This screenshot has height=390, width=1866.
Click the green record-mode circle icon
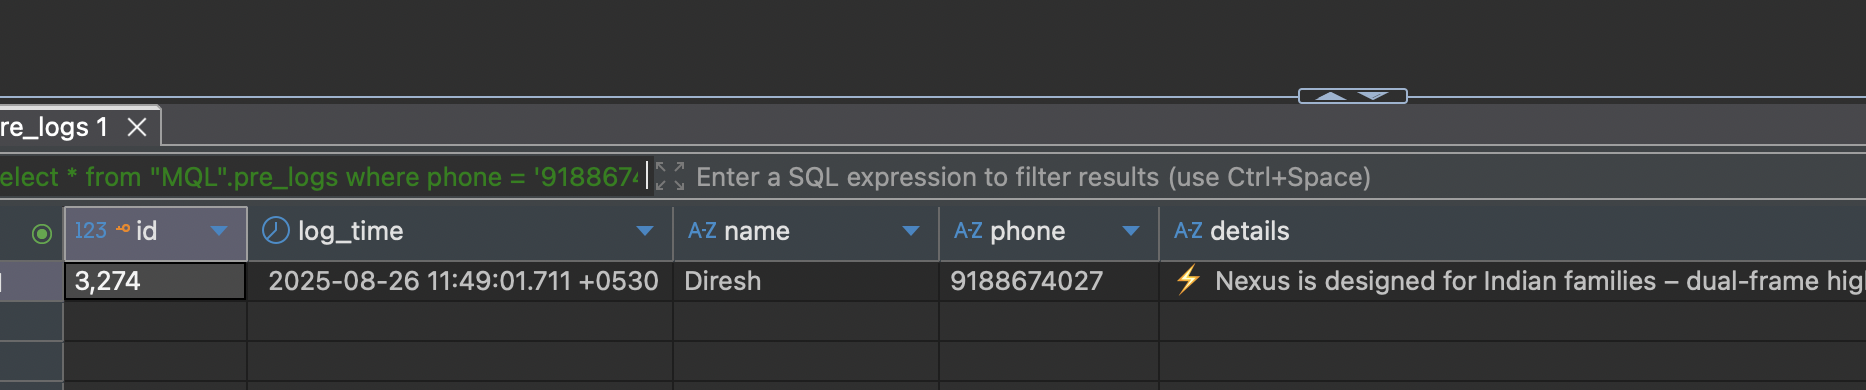pyautogui.click(x=41, y=233)
